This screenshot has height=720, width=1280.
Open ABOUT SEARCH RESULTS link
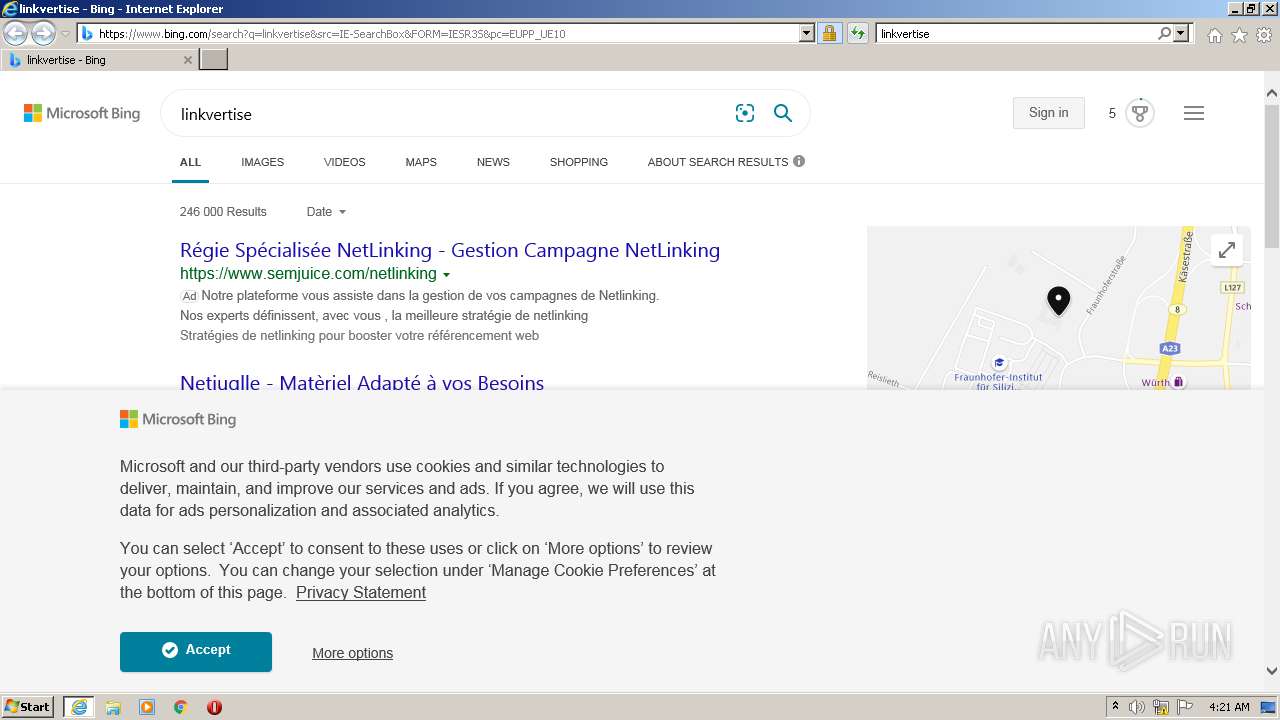726,162
